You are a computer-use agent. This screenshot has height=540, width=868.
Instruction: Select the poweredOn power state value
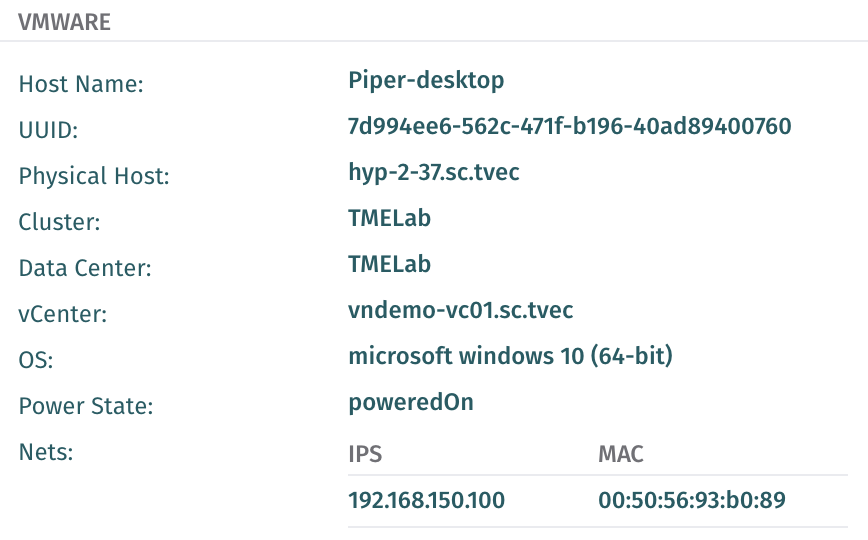[410, 402]
